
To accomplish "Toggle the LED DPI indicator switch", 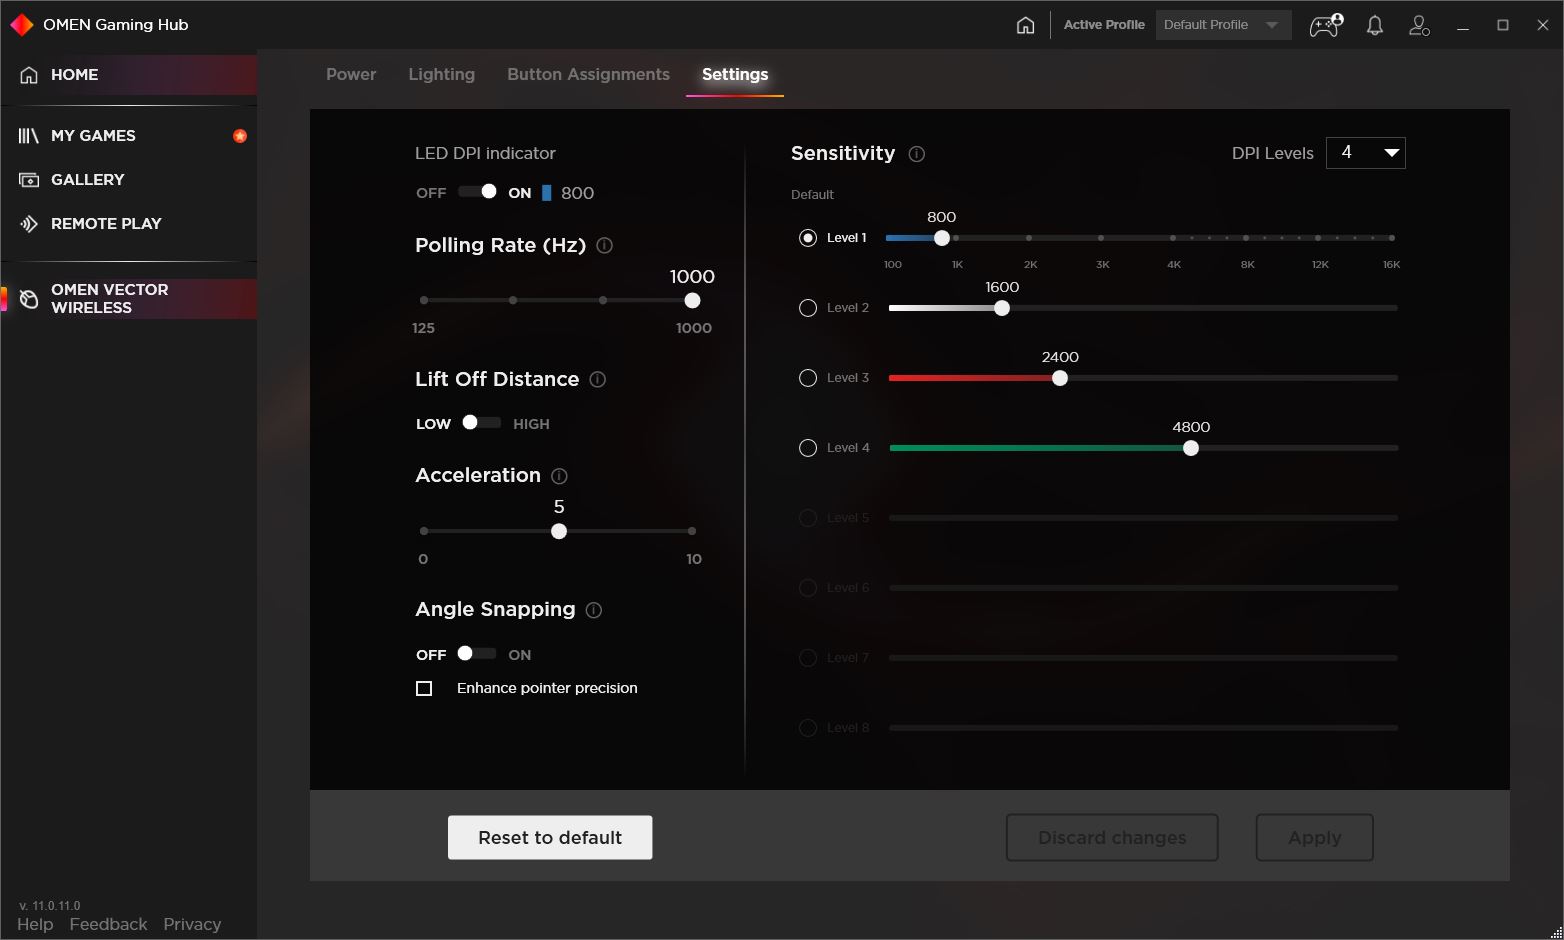I will [478, 192].
